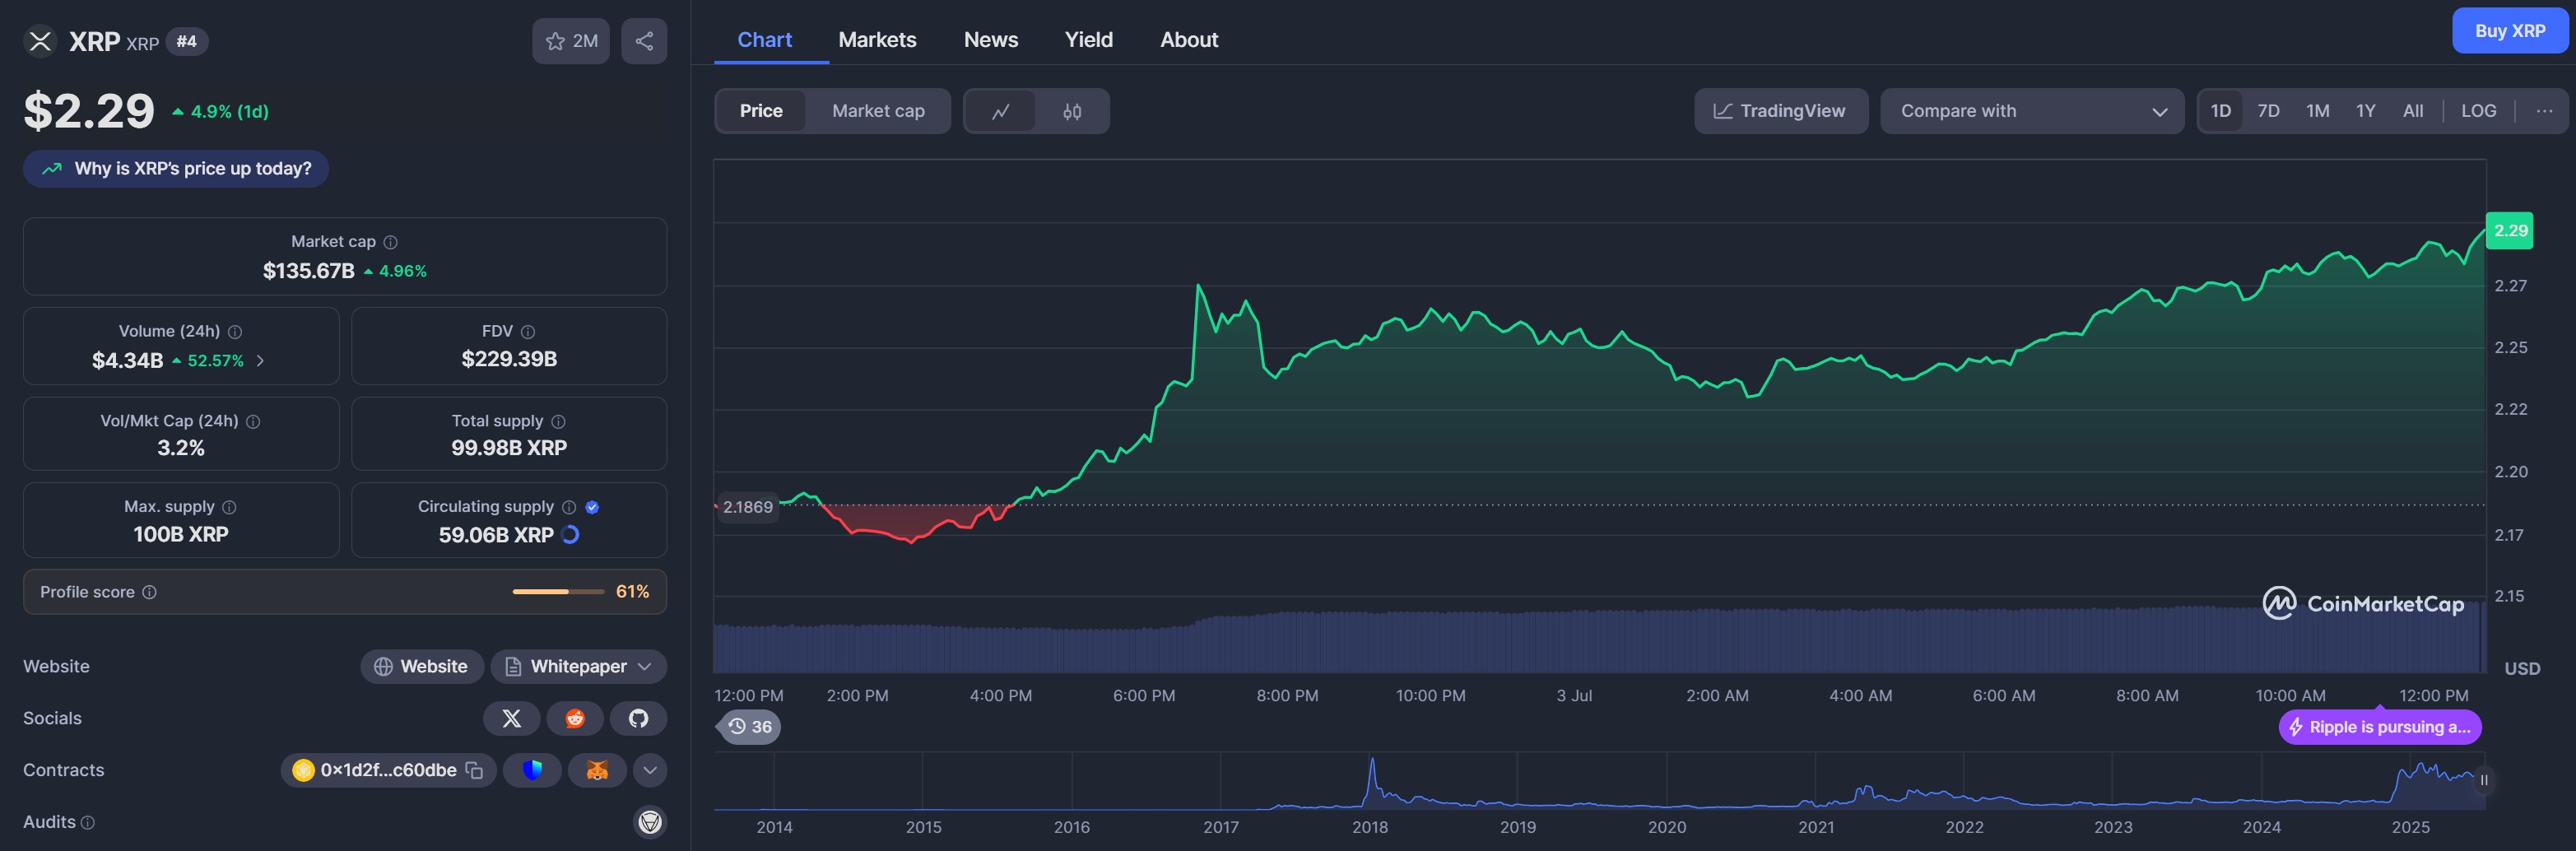Click the Max. supply info icon
The width and height of the screenshot is (2576, 851).
tap(229, 507)
